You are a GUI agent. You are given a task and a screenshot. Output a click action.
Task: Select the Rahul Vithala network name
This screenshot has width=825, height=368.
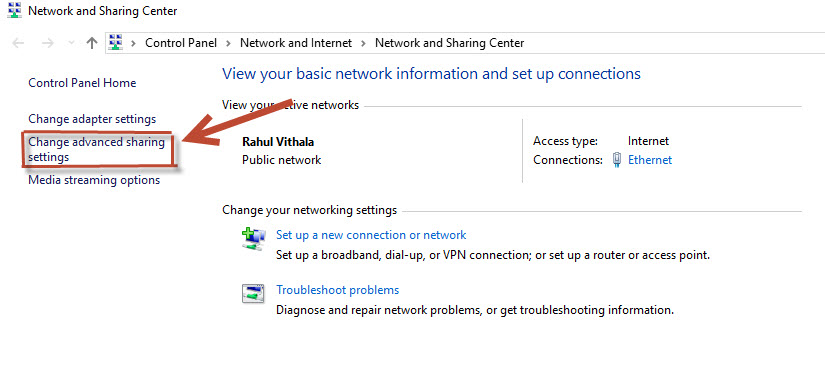point(278,142)
